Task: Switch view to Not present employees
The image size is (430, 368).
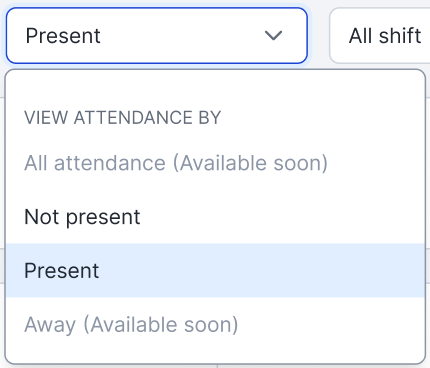Action: tap(215, 217)
